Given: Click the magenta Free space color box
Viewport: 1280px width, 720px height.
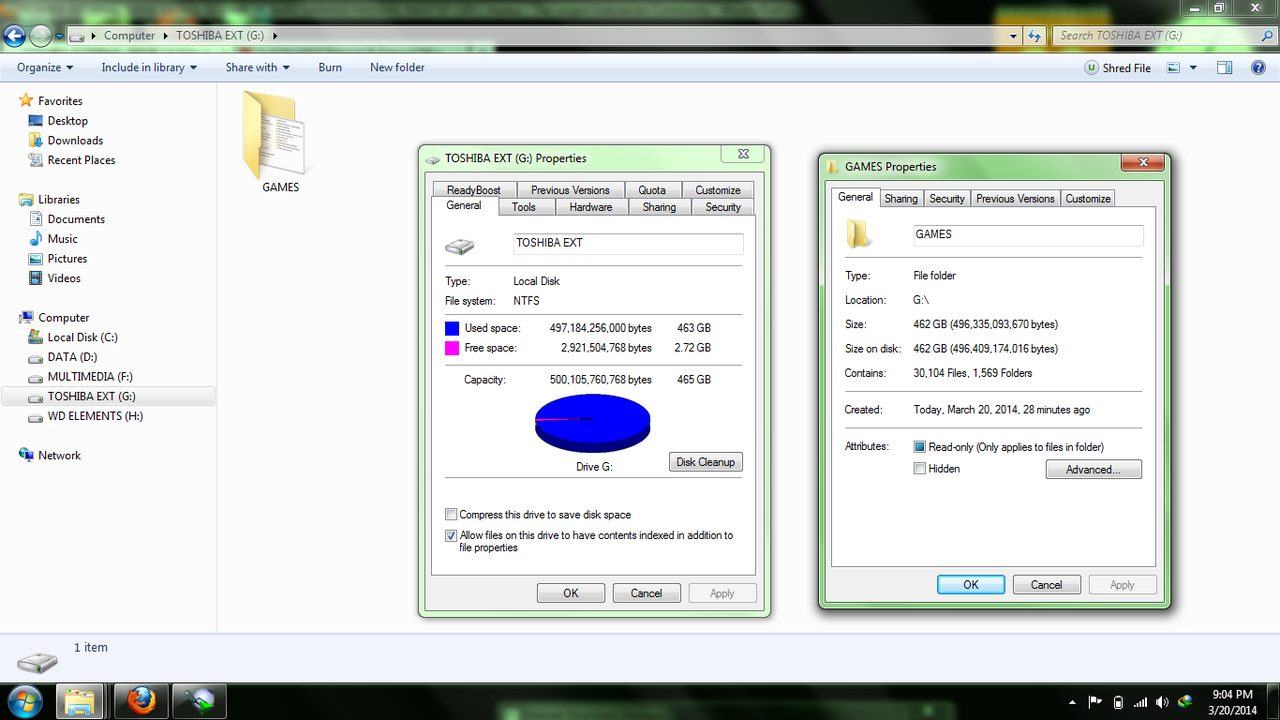Looking at the screenshot, I should point(452,348).
